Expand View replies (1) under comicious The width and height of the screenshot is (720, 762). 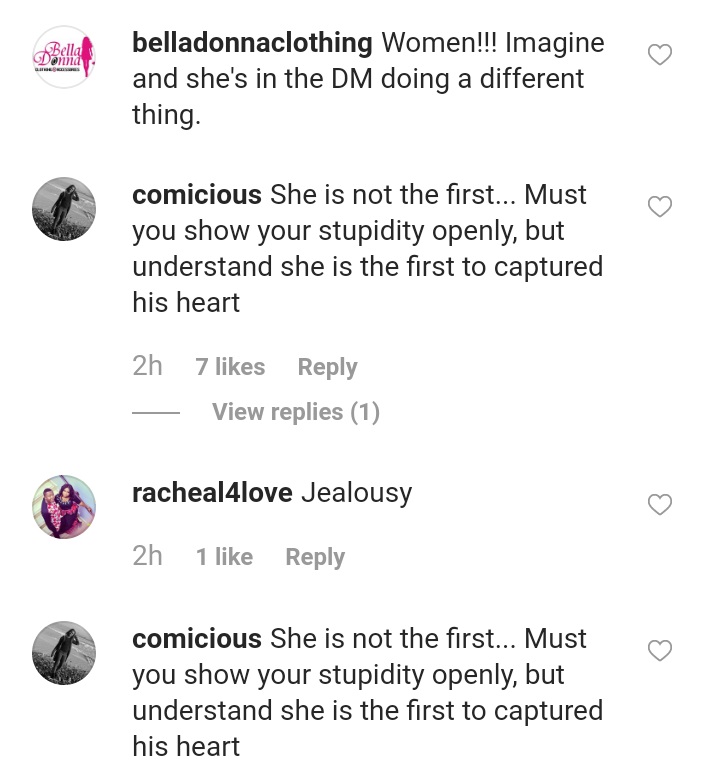[x=296, y=412]
